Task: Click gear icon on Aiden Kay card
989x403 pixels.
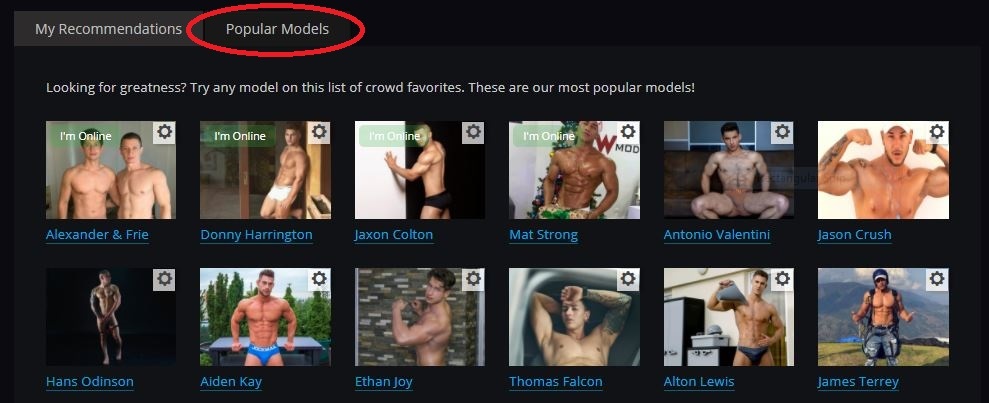Action: [x=319, y=279]
